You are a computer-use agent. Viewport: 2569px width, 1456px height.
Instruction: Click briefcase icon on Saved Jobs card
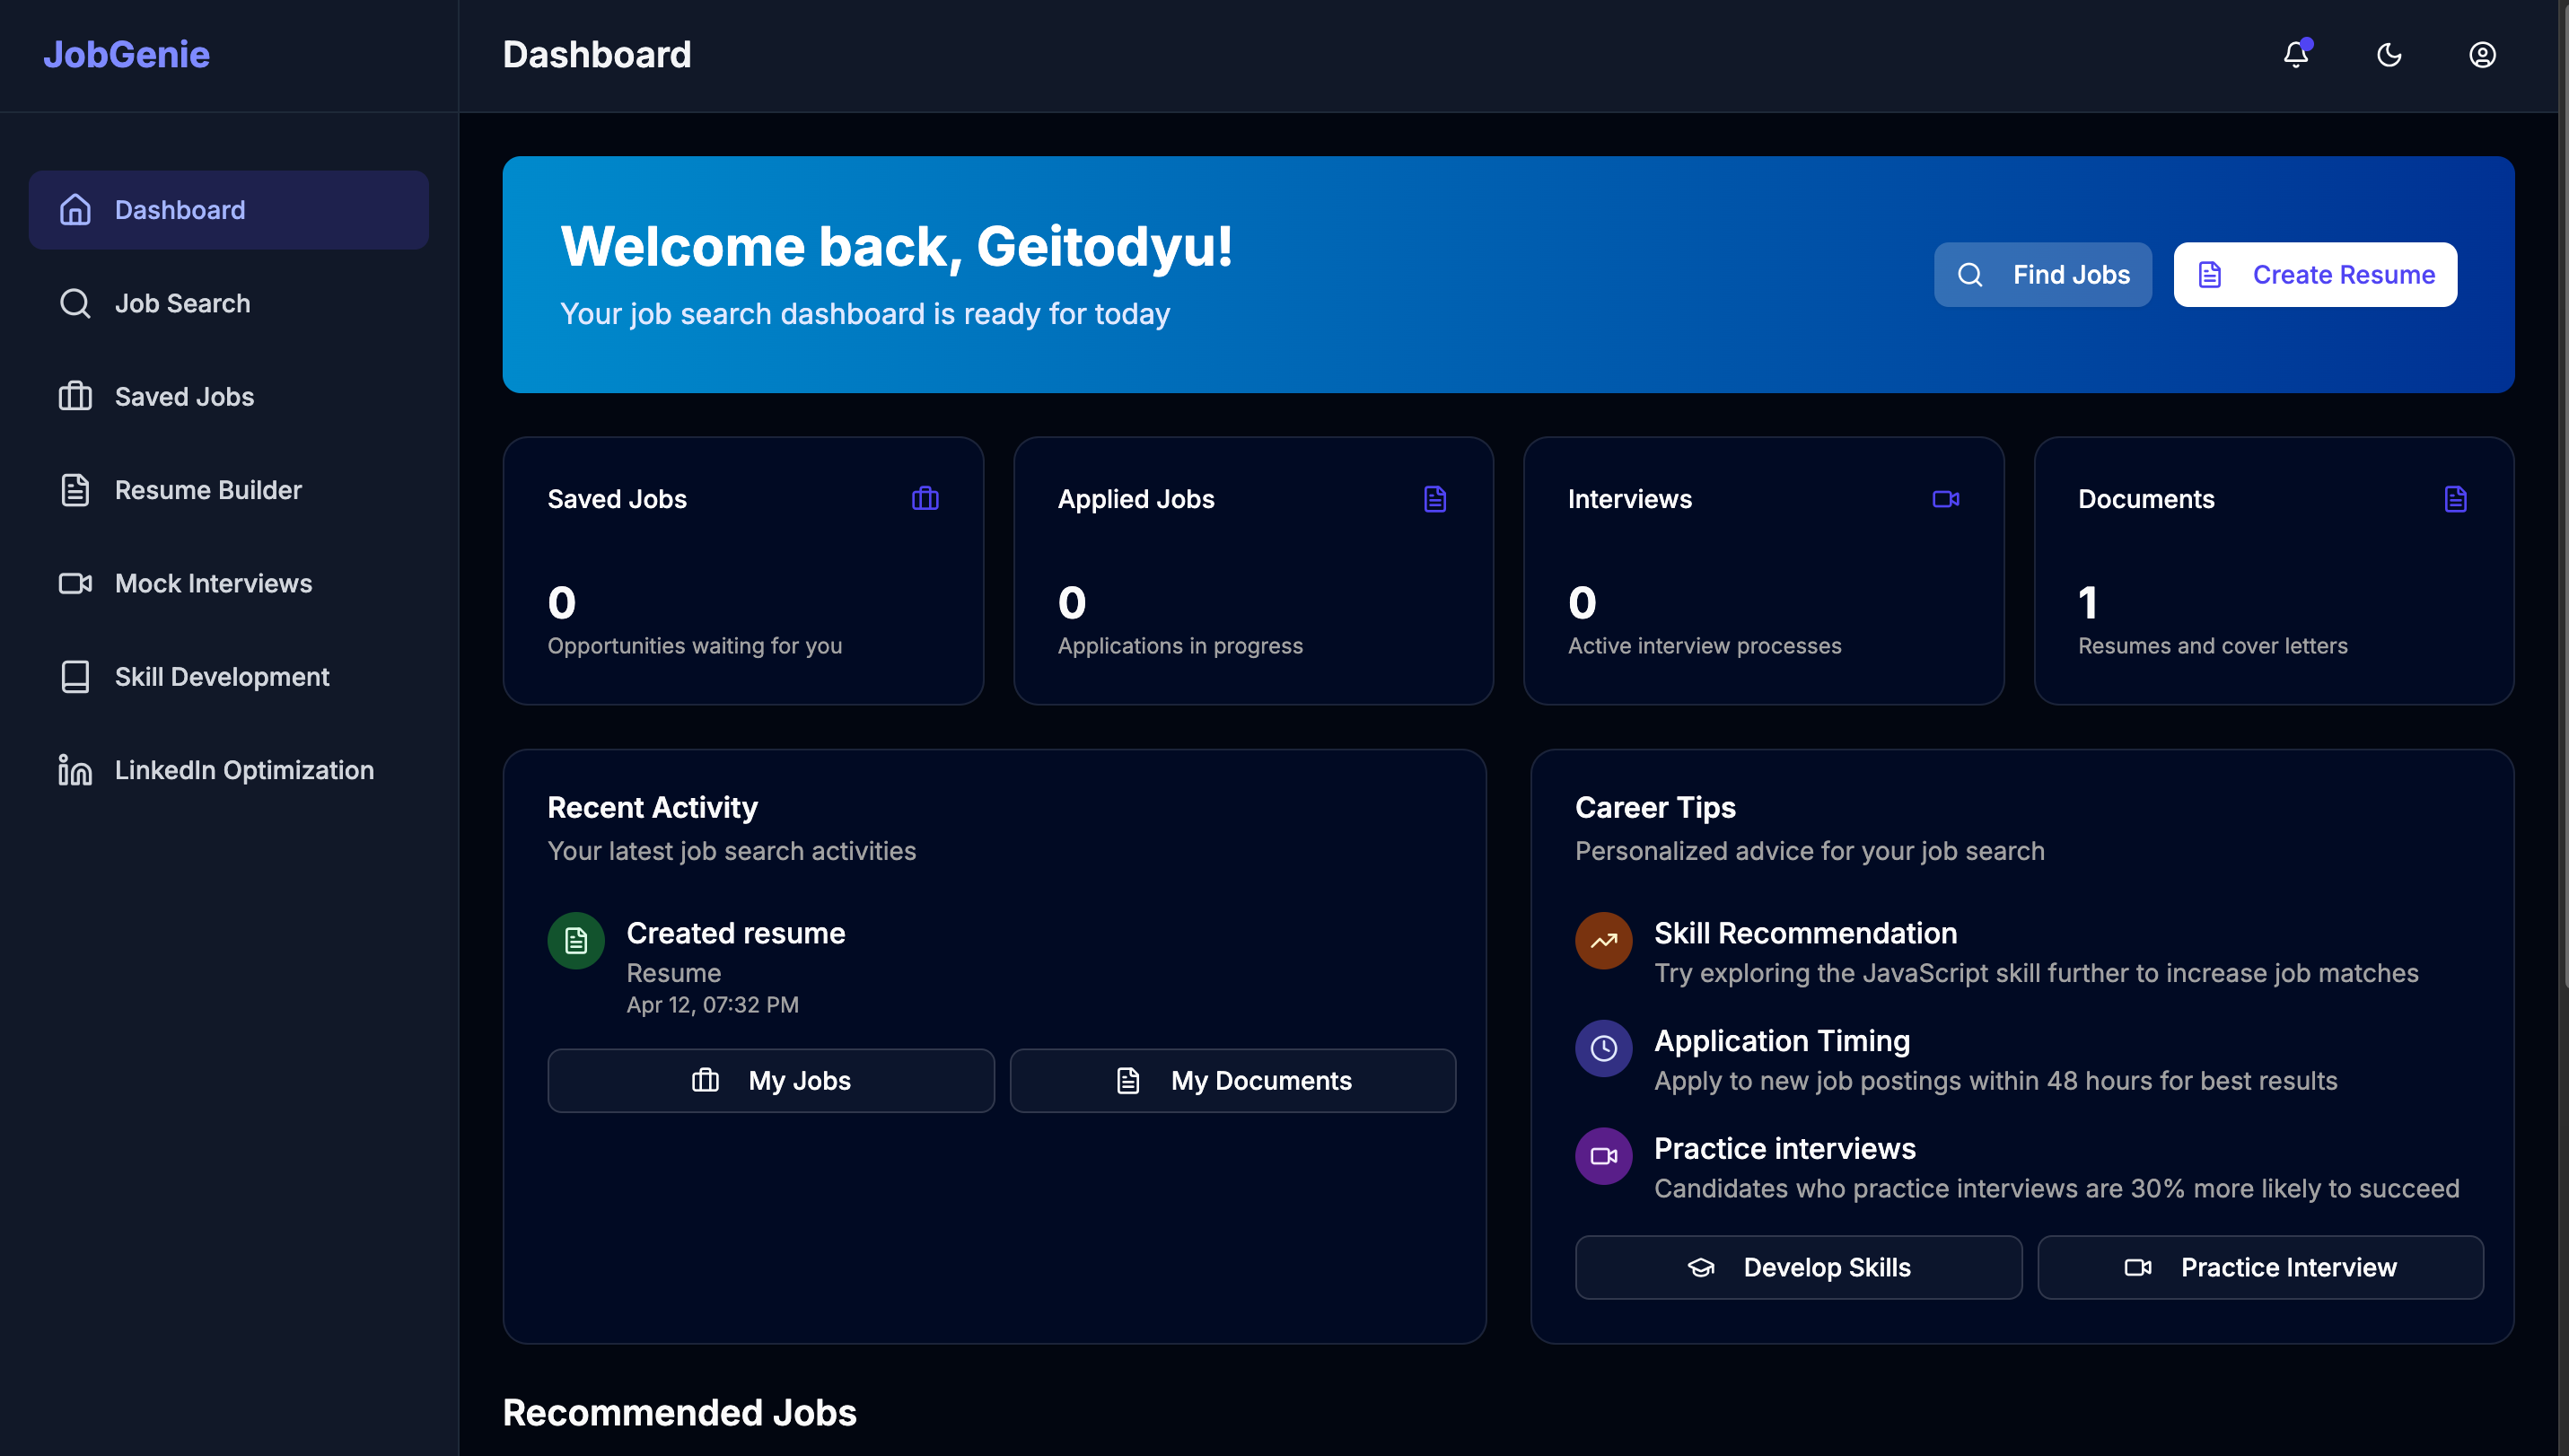(925, 498)
